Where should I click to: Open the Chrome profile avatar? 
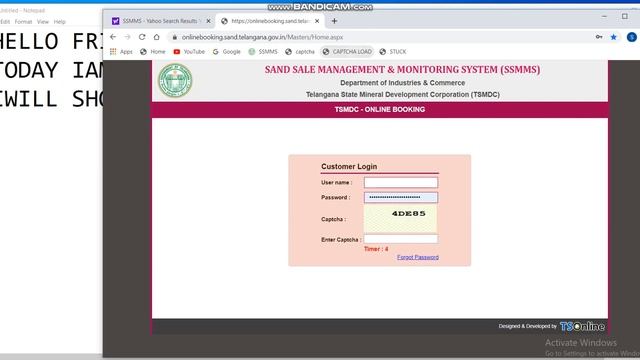[631, 37]
